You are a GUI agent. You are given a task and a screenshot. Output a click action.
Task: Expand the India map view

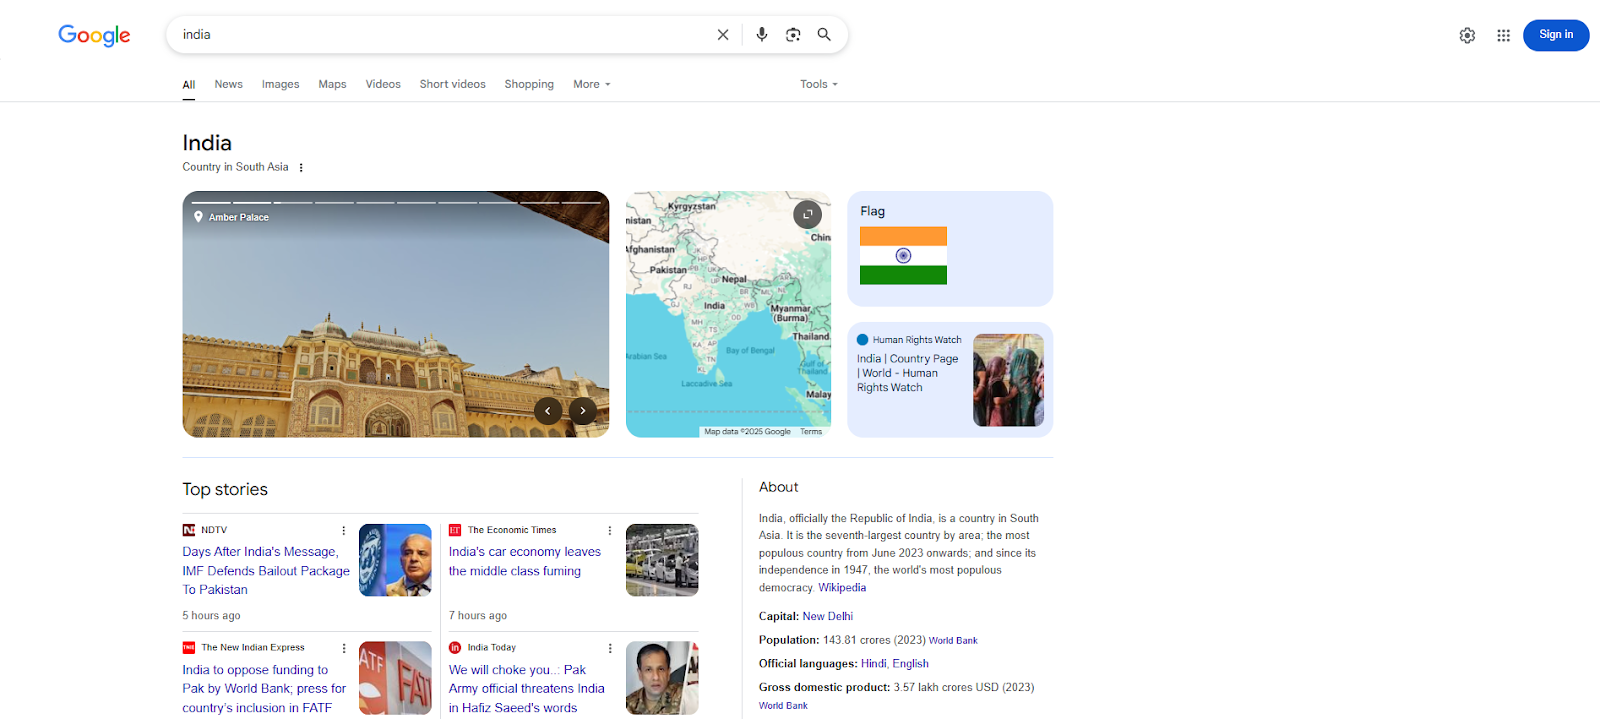(807, 214)
